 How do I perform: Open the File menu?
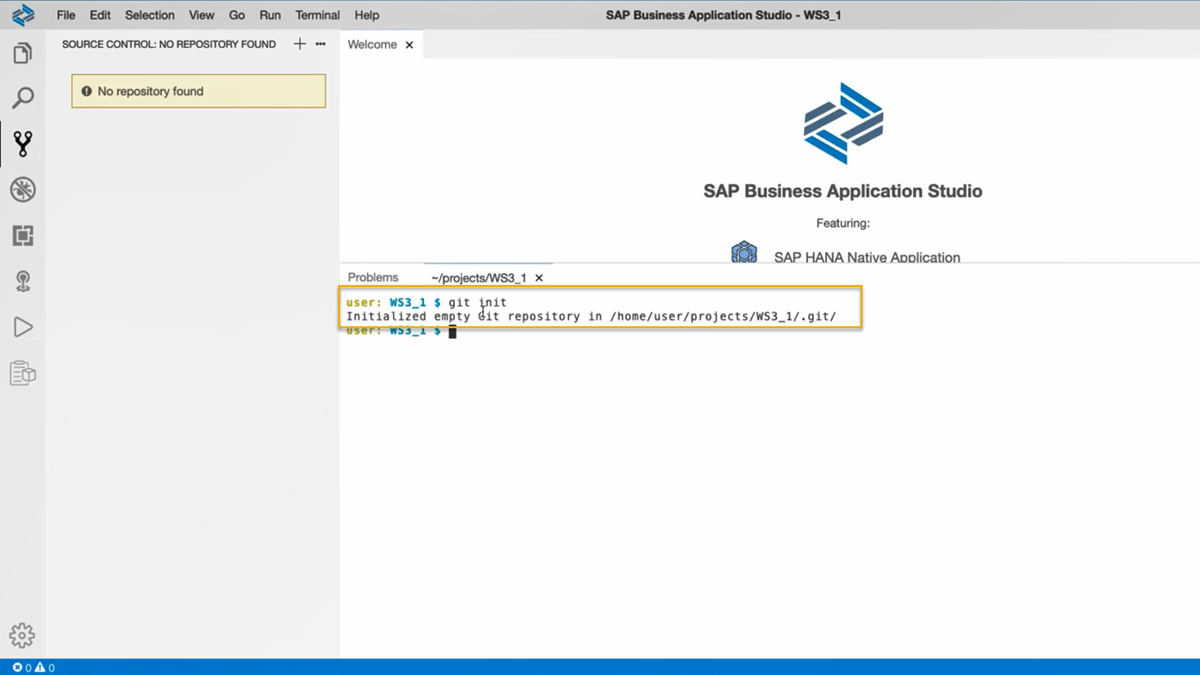(x=66, y=15)
